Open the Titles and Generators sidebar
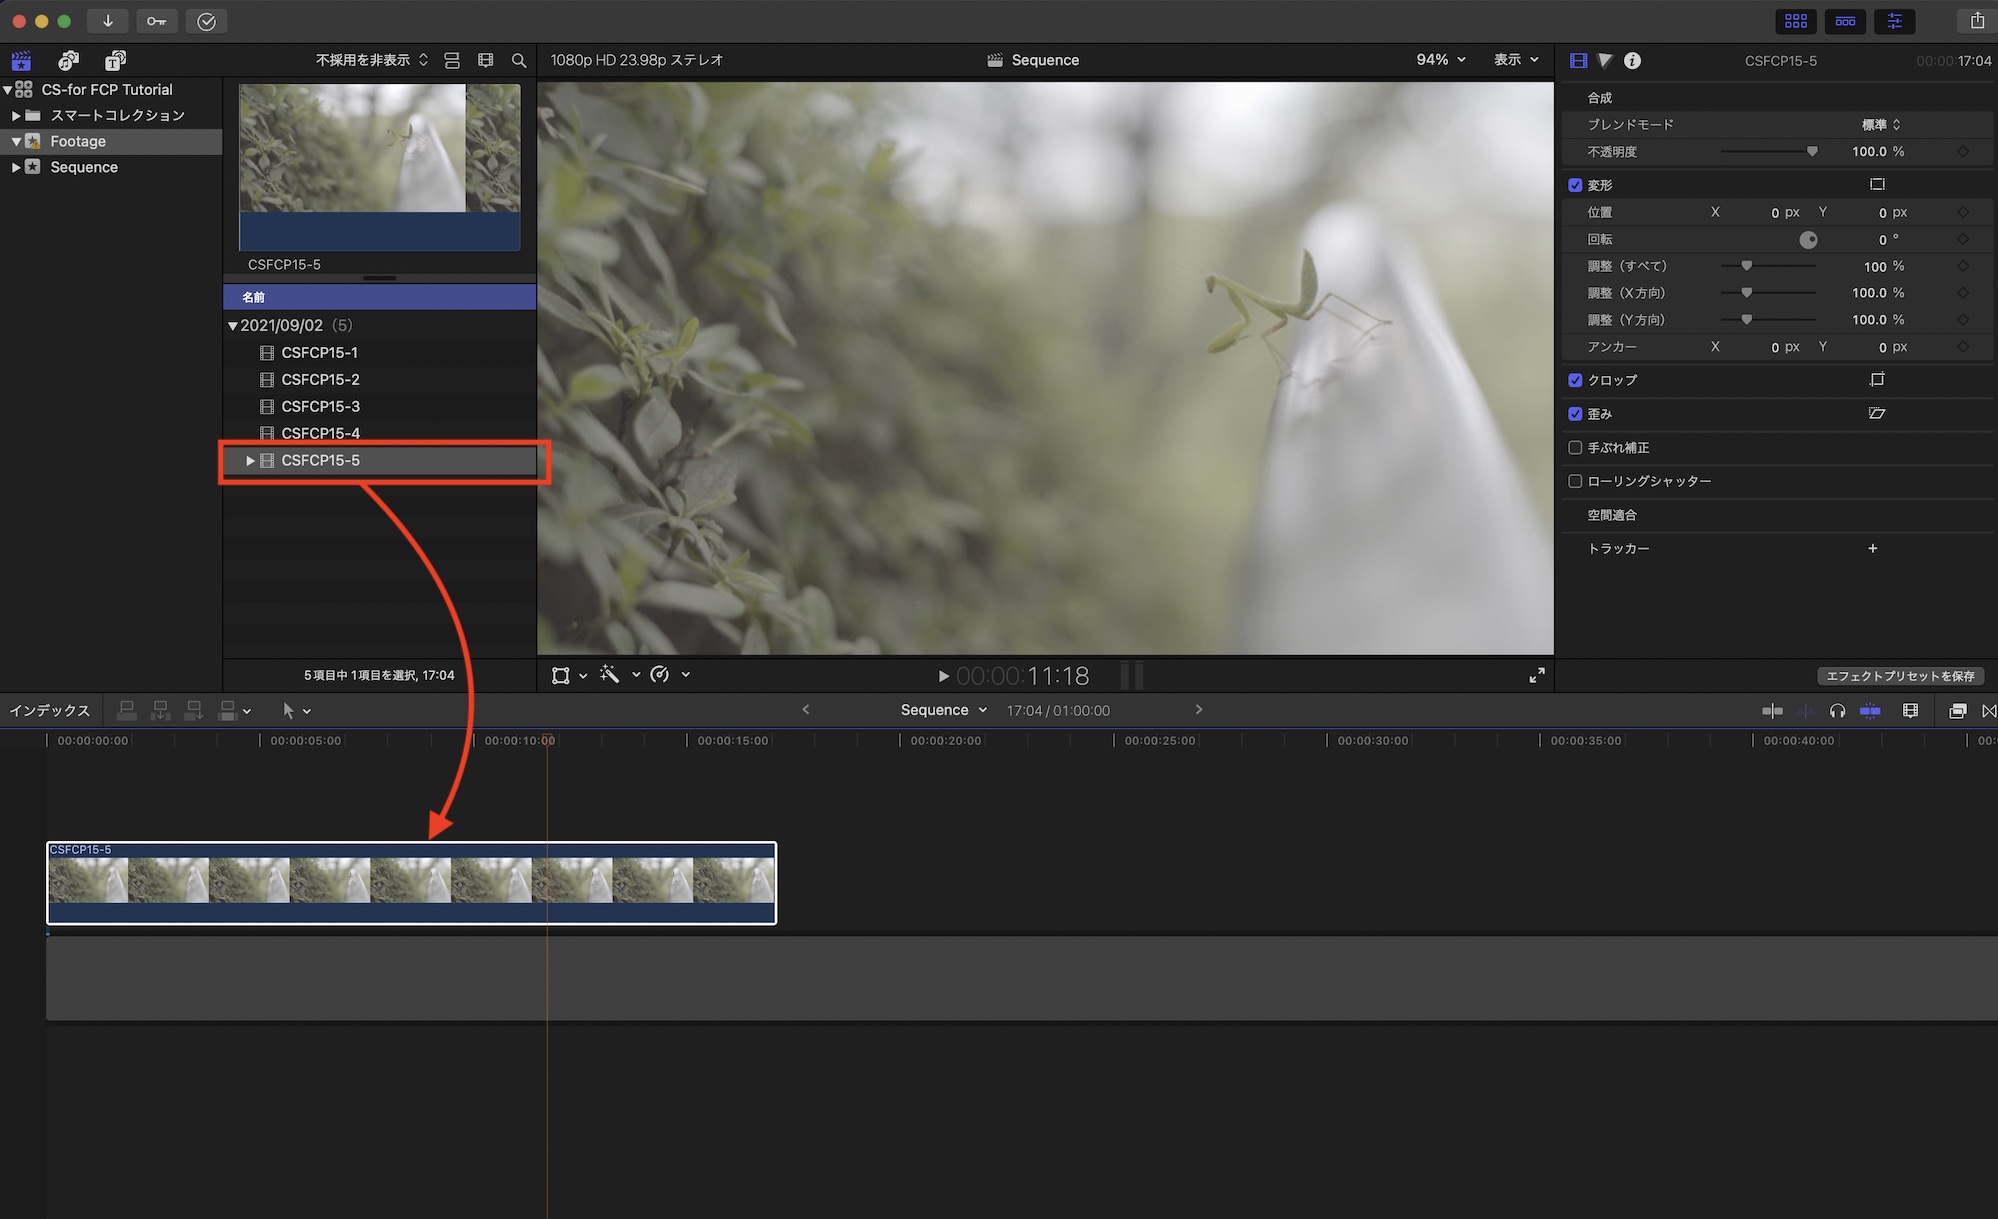The height and width of the screenshot is (1219, 1998). 115,60
